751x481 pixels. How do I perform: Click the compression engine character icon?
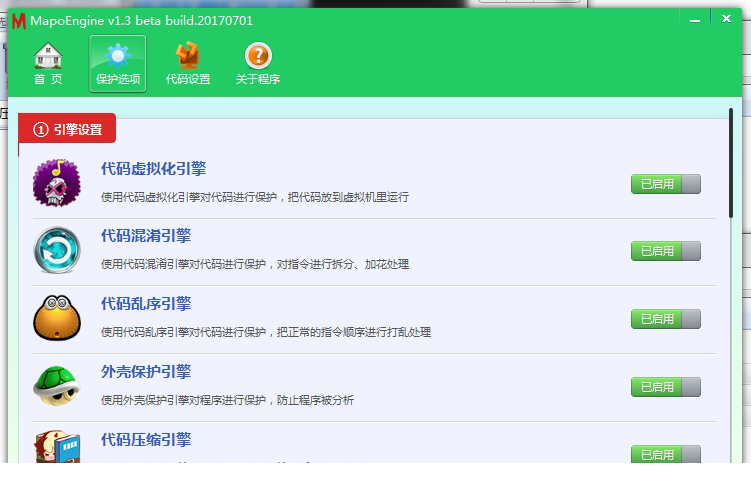(57, 447)
